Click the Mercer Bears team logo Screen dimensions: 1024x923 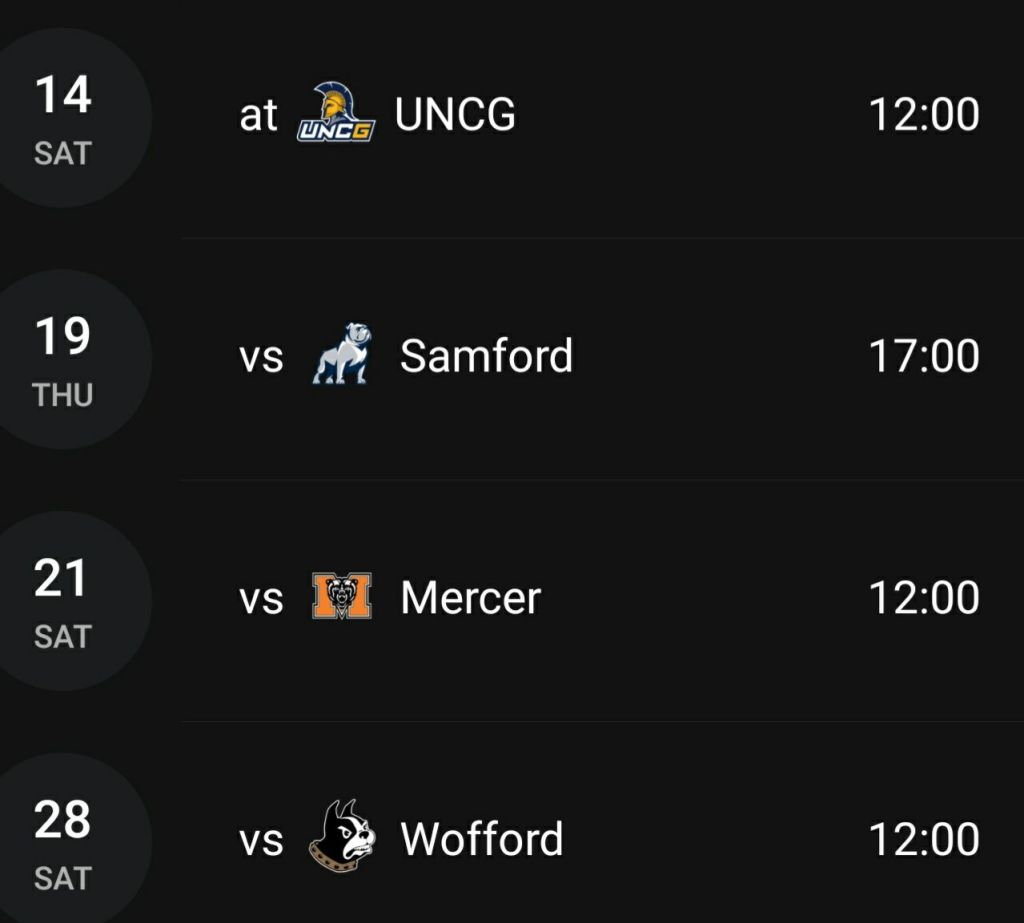click(x=341, y=597)
